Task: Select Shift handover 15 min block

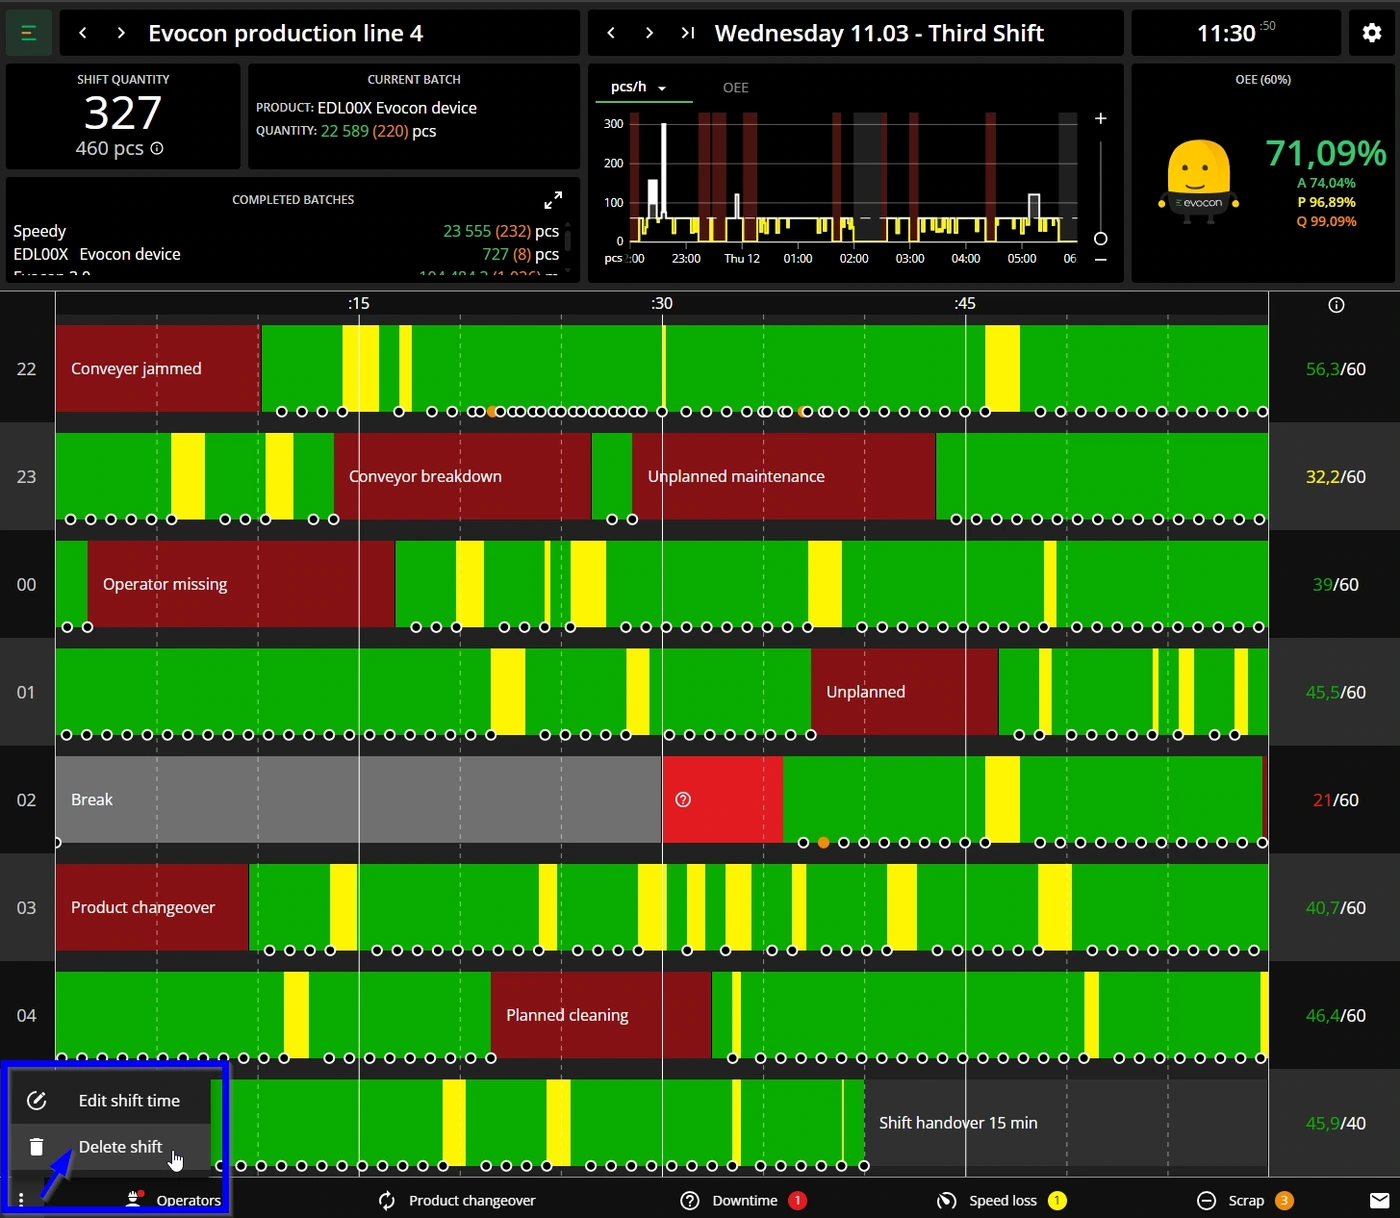Action: [x=1066, y=1122]
